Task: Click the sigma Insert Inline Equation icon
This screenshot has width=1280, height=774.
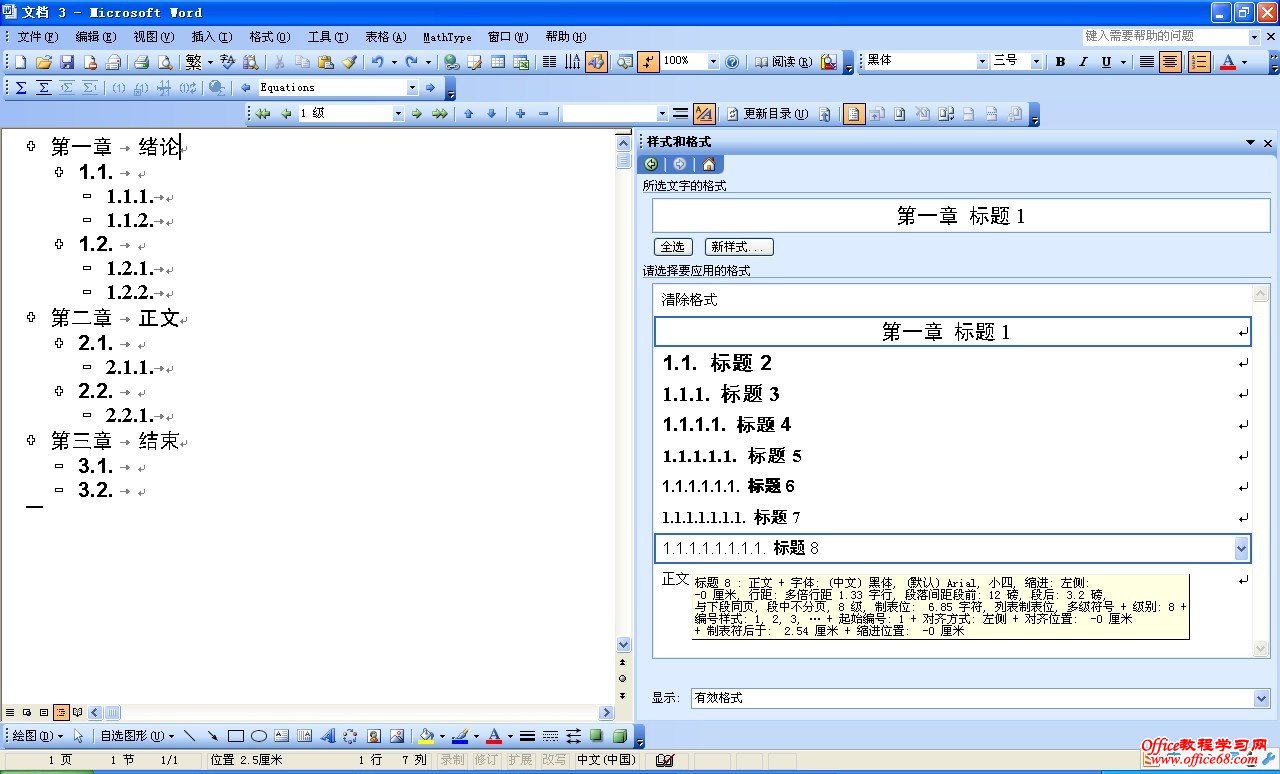Action: (21, 88)
